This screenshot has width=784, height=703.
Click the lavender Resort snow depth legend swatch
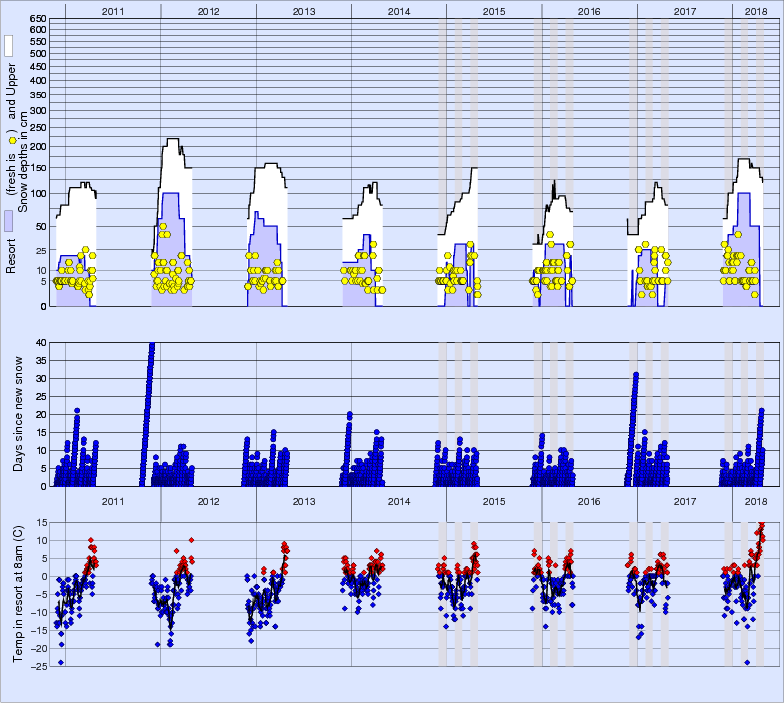point(8,221)
